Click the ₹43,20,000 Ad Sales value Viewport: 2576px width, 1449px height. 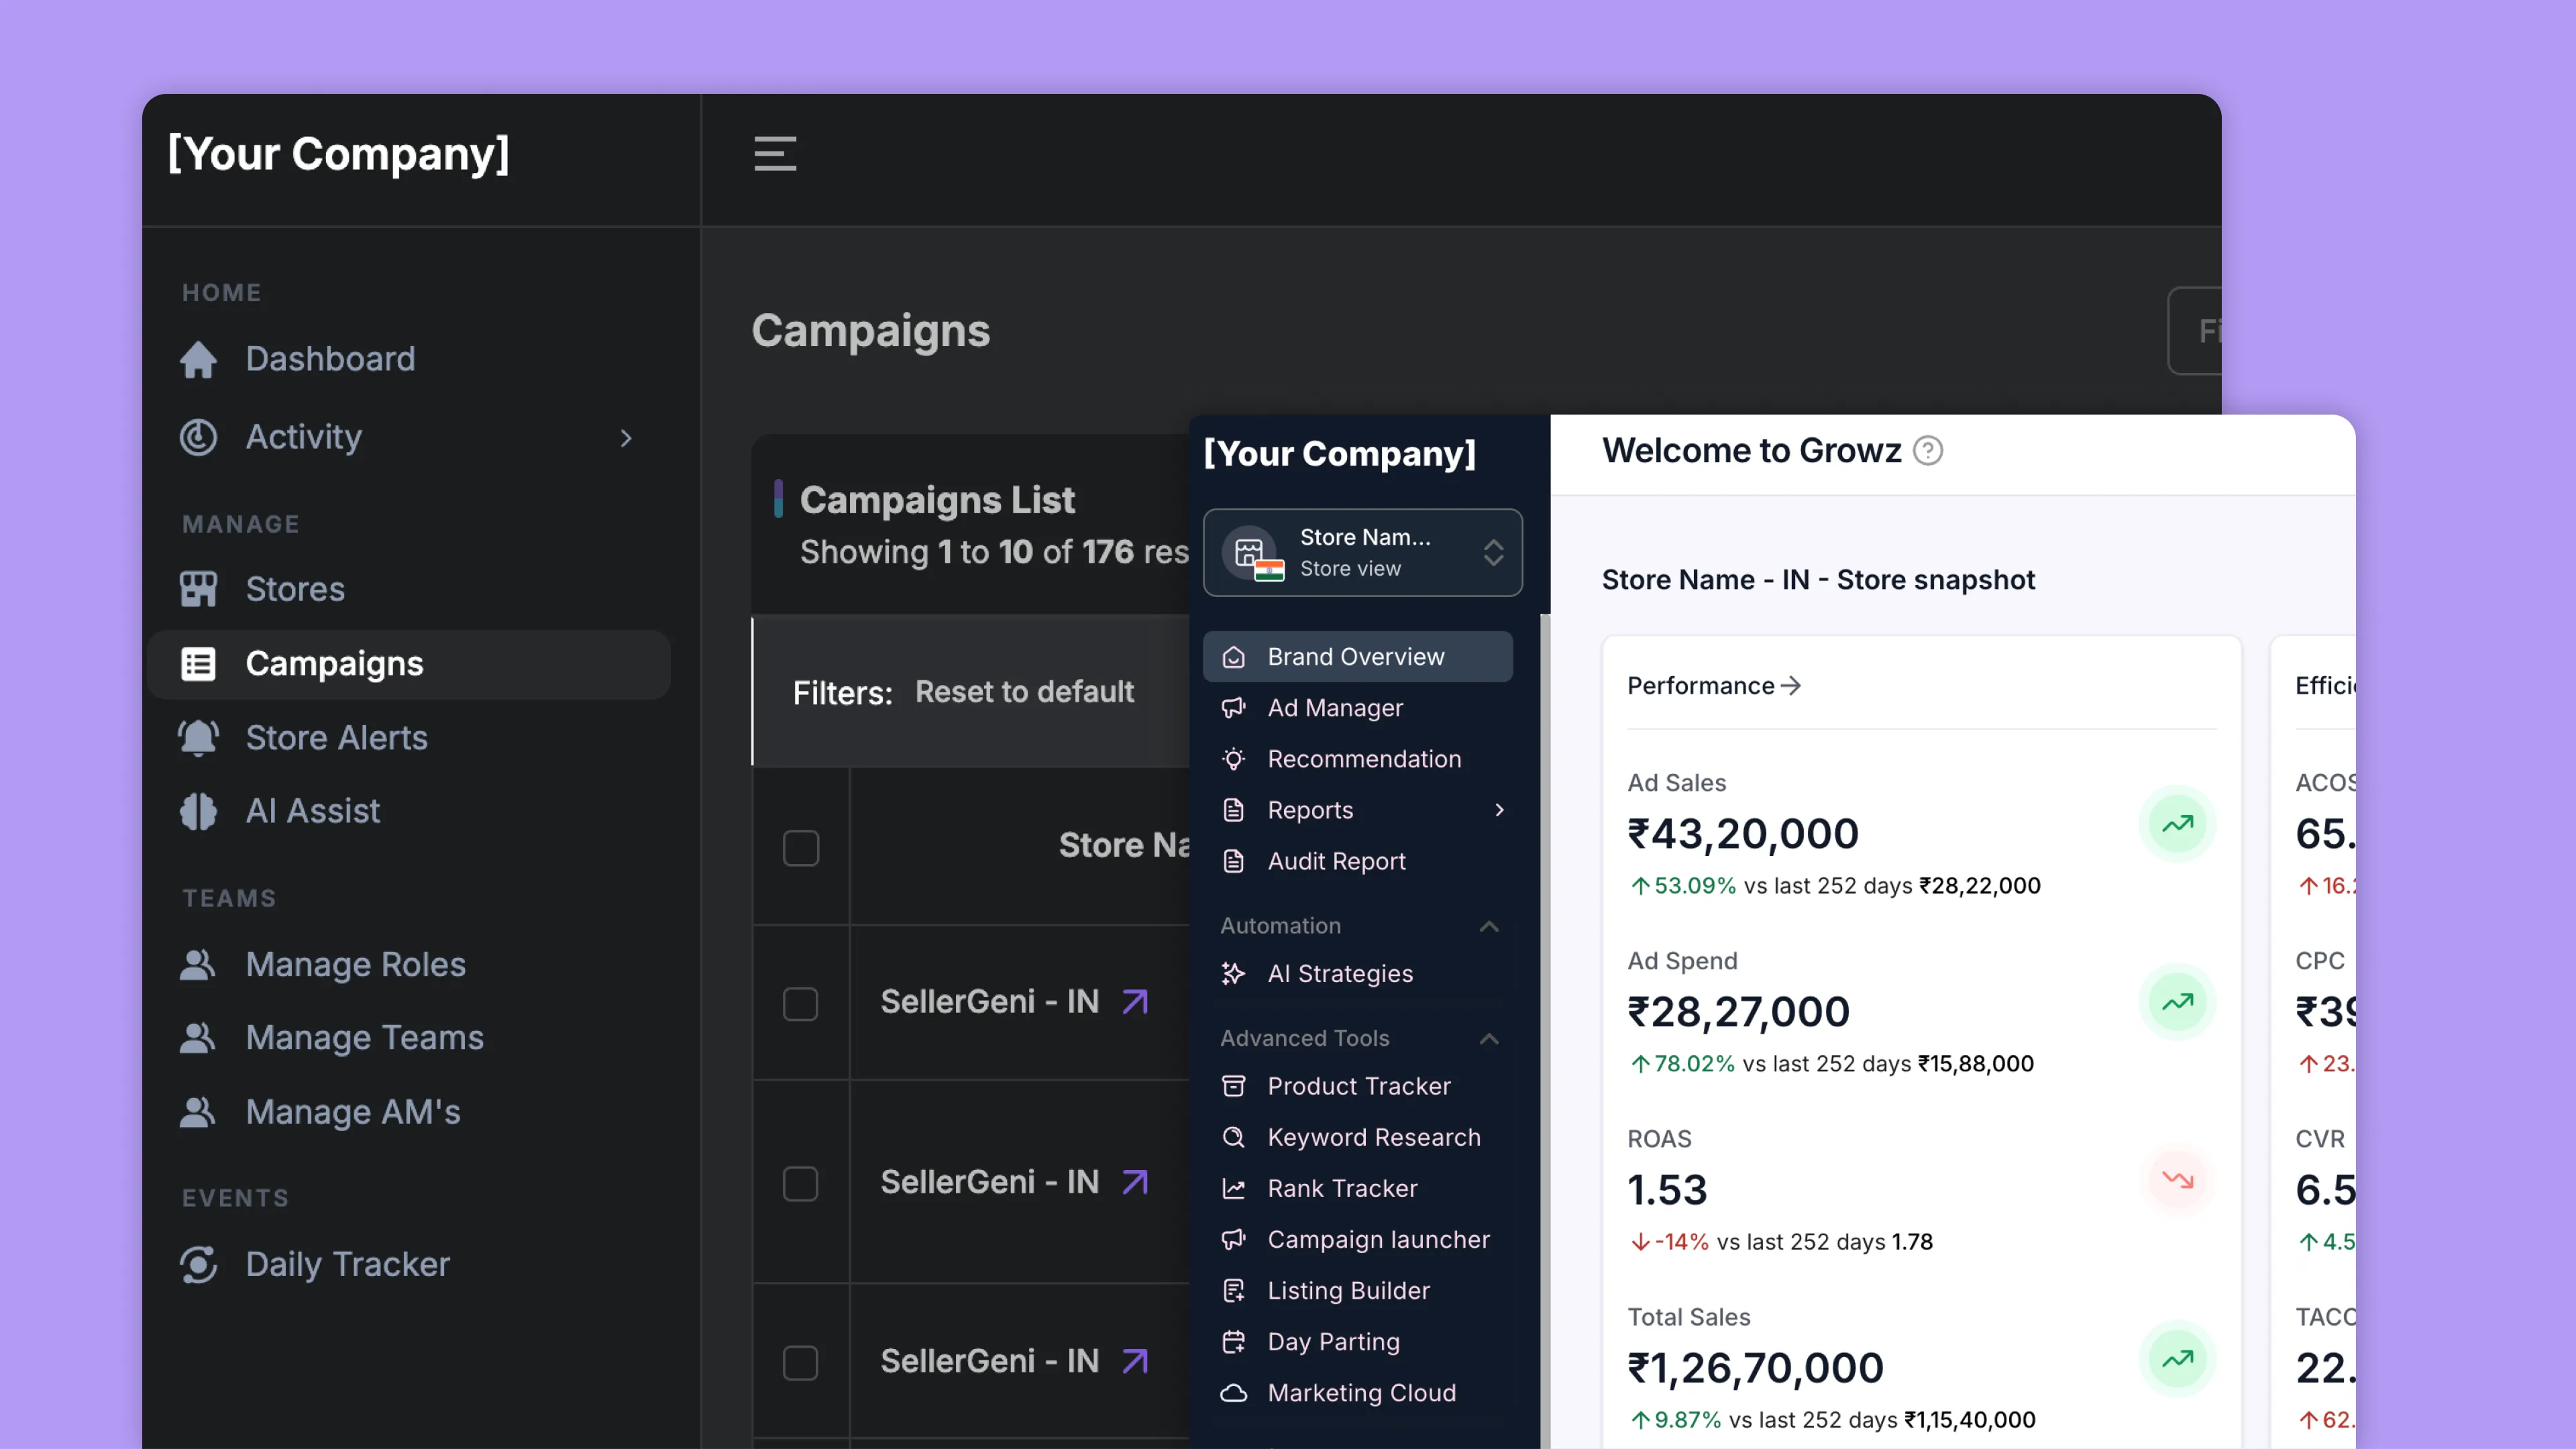tap(1742, 834)
